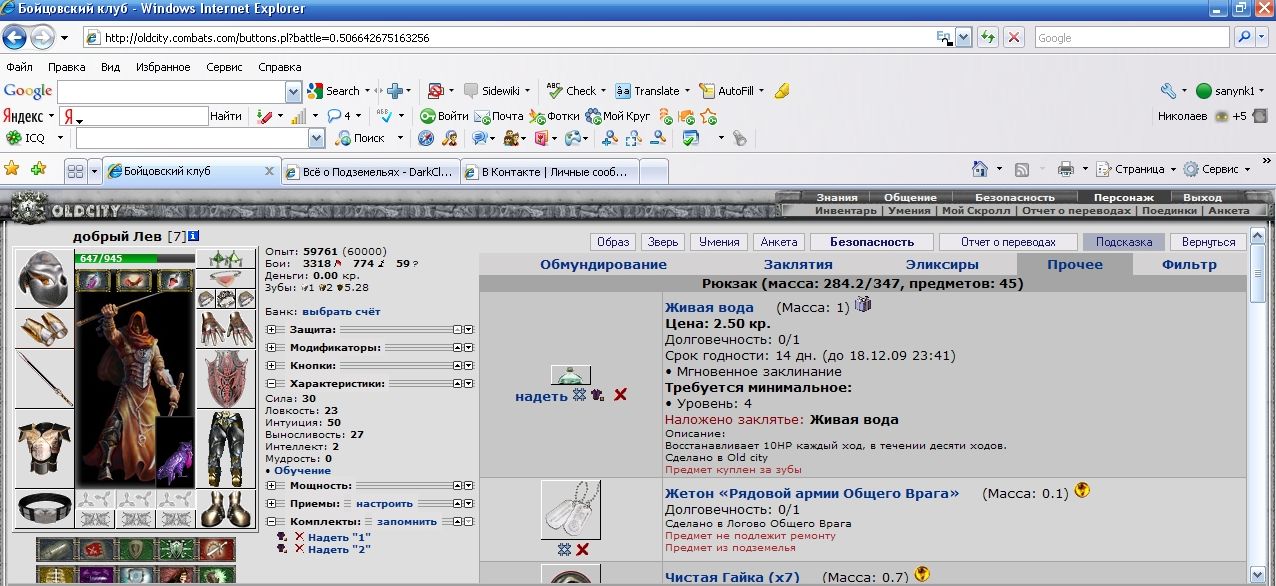Click the golden bracers equipment slot

(x=44, y=327)
